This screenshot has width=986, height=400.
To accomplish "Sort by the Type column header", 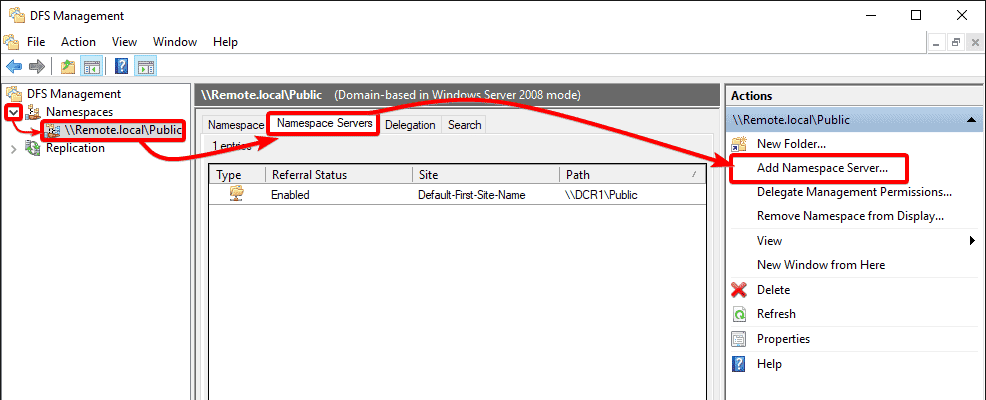I will 237,175.
